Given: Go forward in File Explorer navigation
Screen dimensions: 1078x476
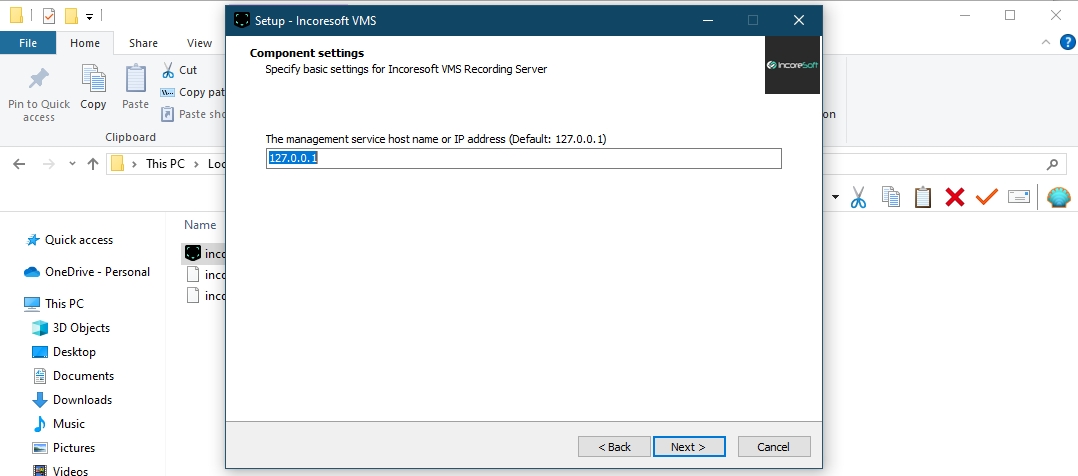Looking at the screenshot, I should 48,164.
